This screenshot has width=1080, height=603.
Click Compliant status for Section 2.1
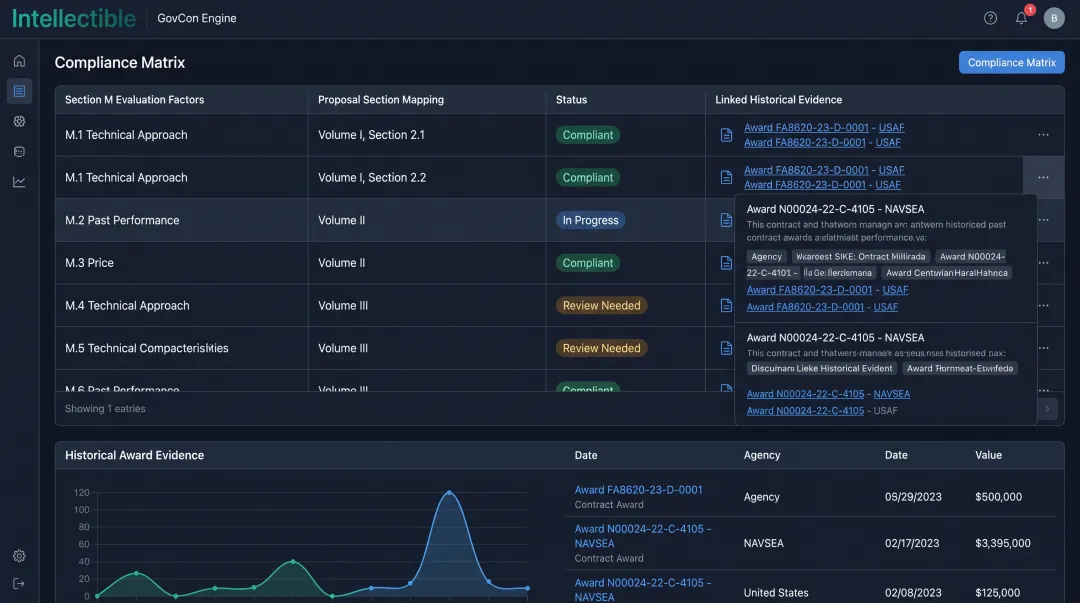coord(588,135)
